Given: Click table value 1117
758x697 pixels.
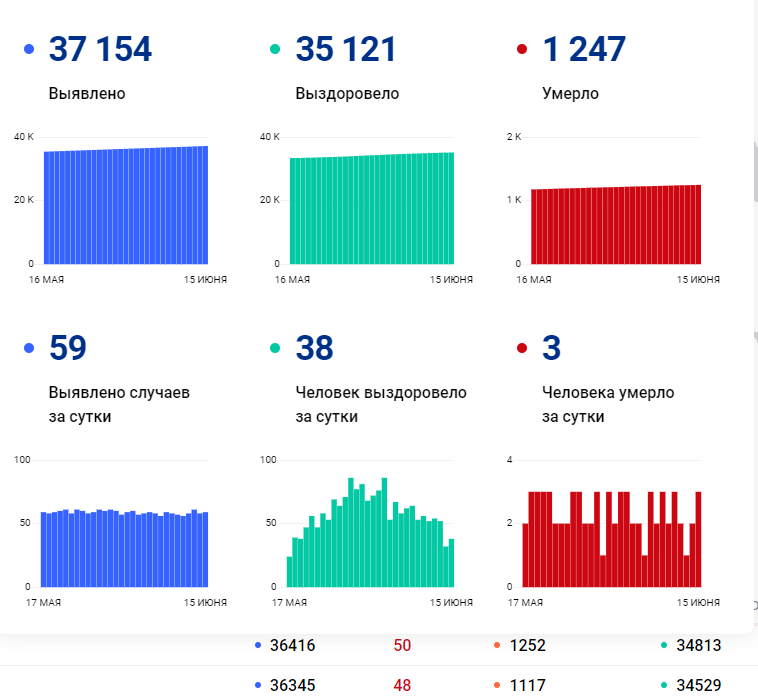Looking at the screenshot, I should [527, 685].
